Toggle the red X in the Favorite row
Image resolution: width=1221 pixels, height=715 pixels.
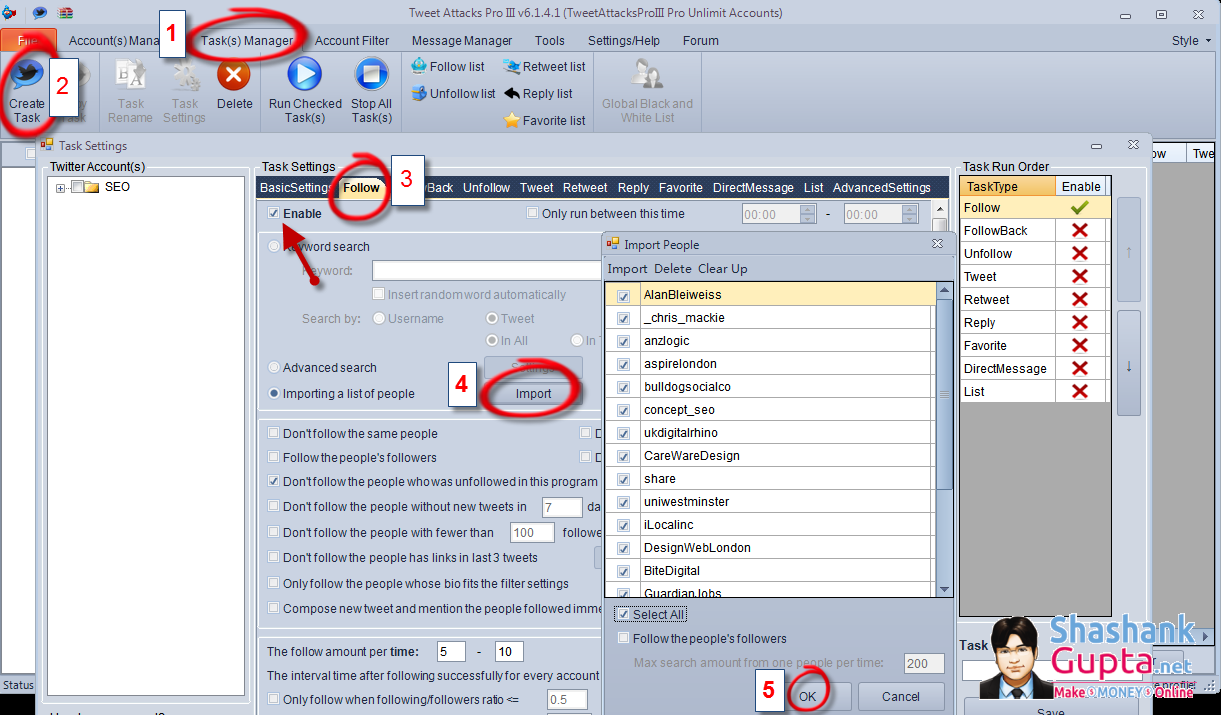tap(1079, 346)
